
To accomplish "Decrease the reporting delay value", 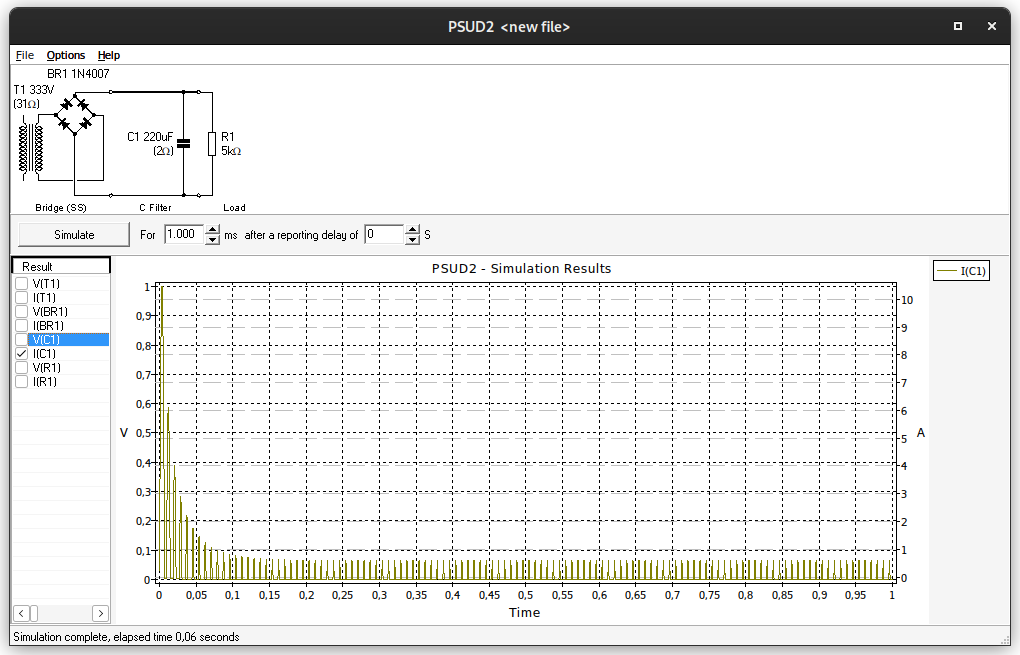I will point(412,239).
